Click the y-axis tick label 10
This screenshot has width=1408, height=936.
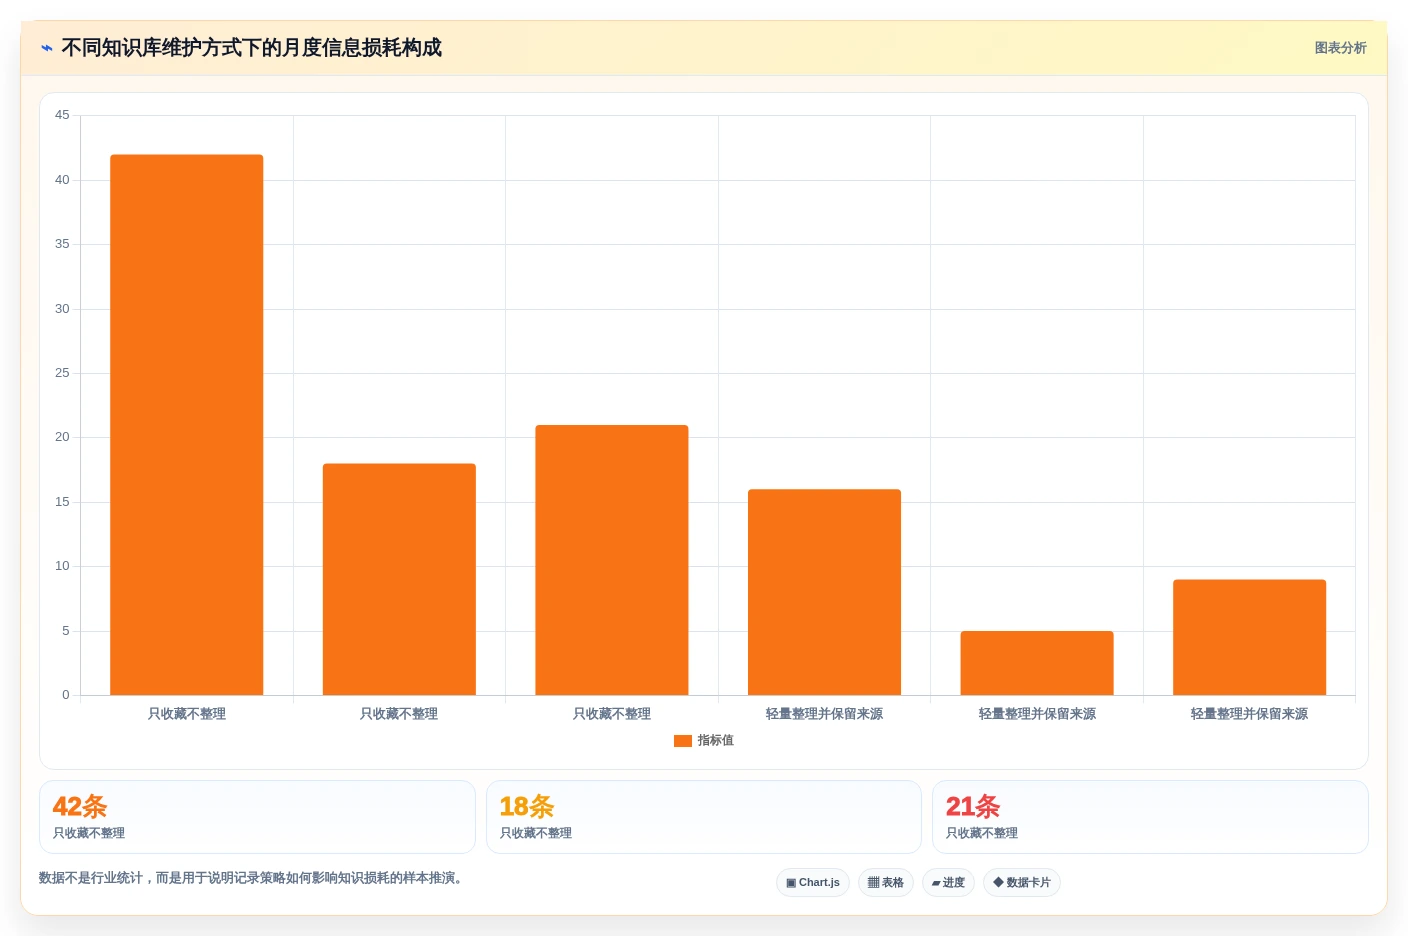62,566
